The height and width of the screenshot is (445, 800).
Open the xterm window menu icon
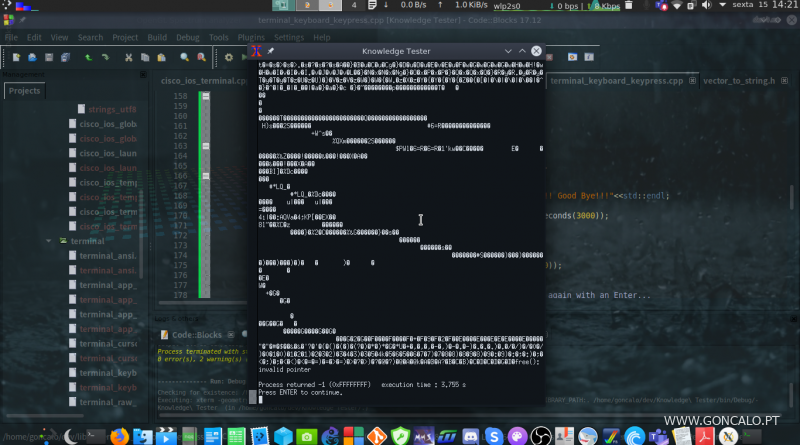click(257, 51)
